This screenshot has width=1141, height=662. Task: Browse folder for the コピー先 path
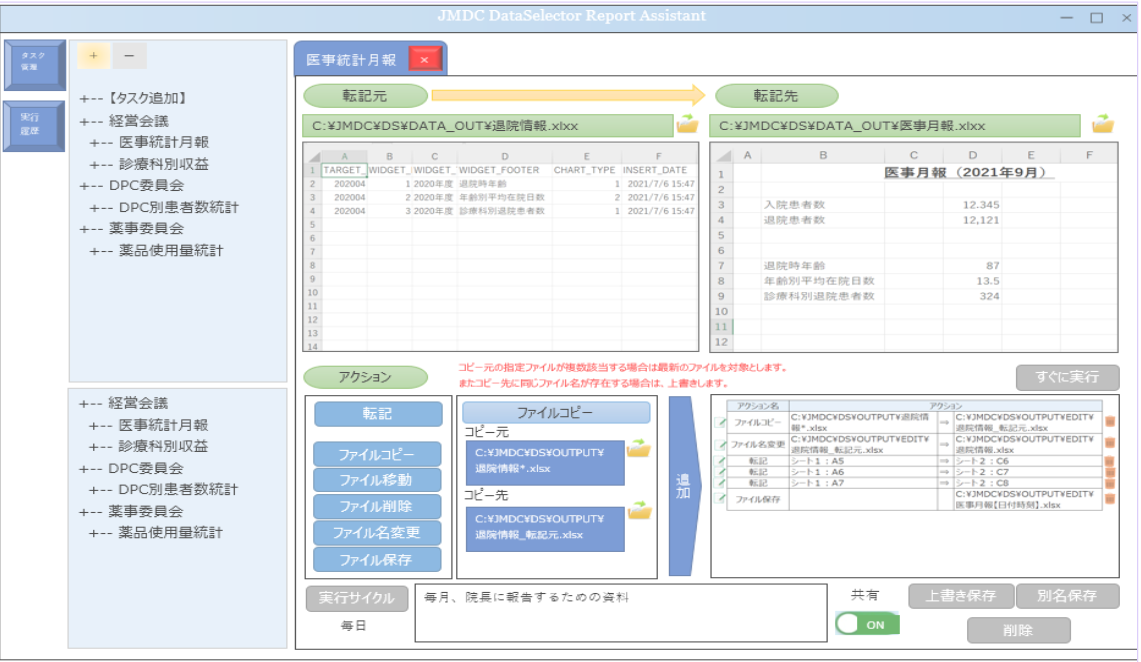(x=640, y=511)
